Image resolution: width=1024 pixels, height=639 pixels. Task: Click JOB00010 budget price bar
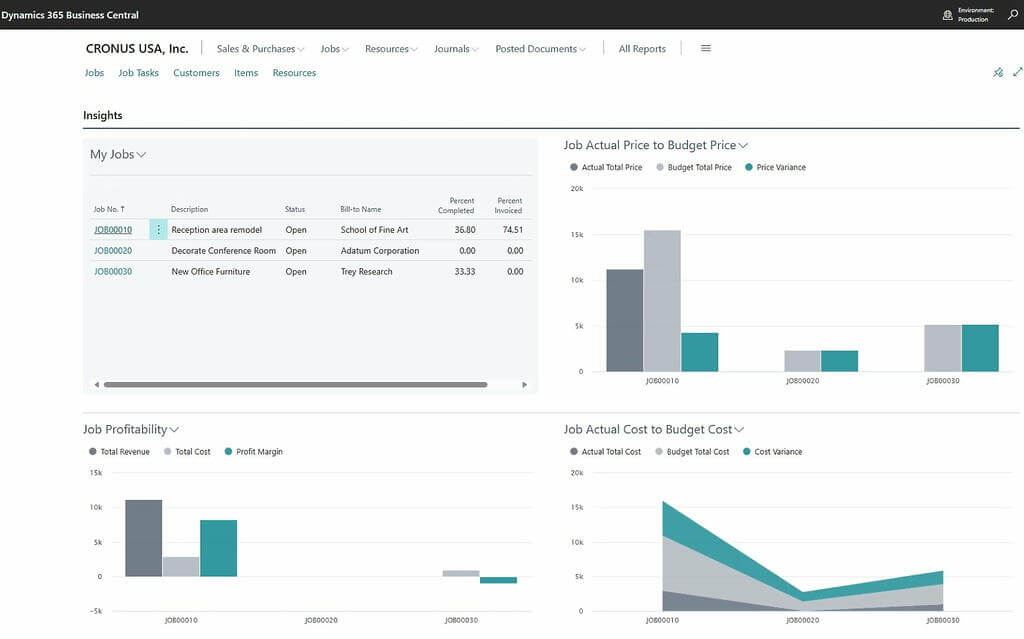tap(662, 301)
